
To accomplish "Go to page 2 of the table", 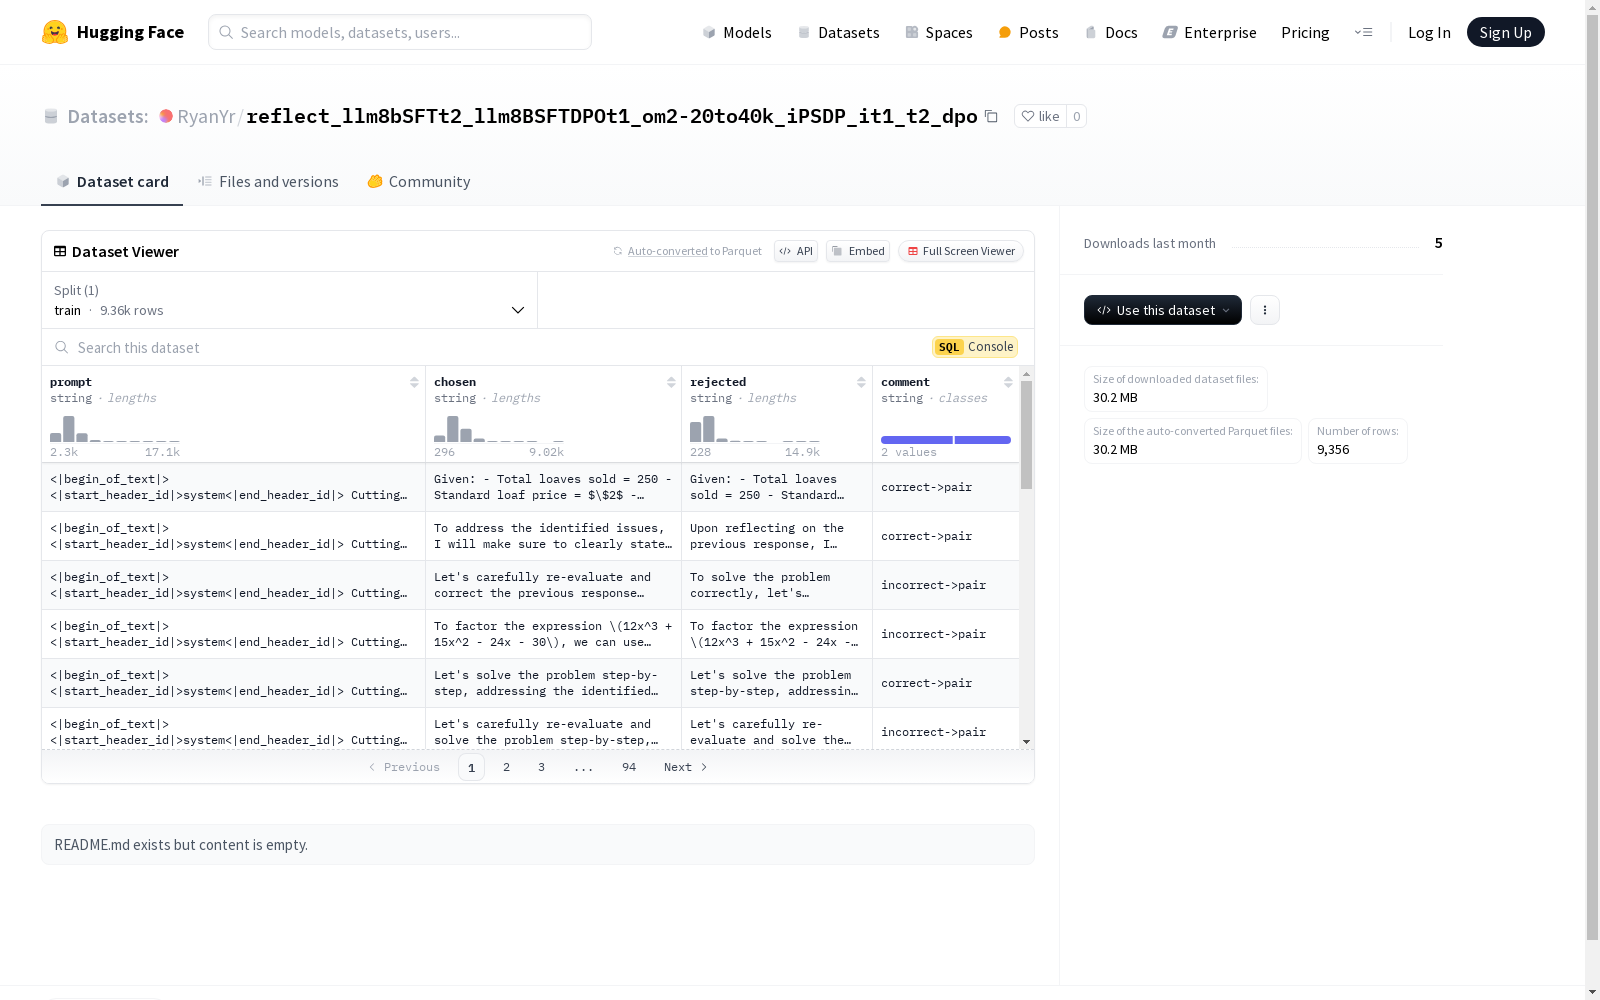I will pyautogui.click(x=507, y=767).
